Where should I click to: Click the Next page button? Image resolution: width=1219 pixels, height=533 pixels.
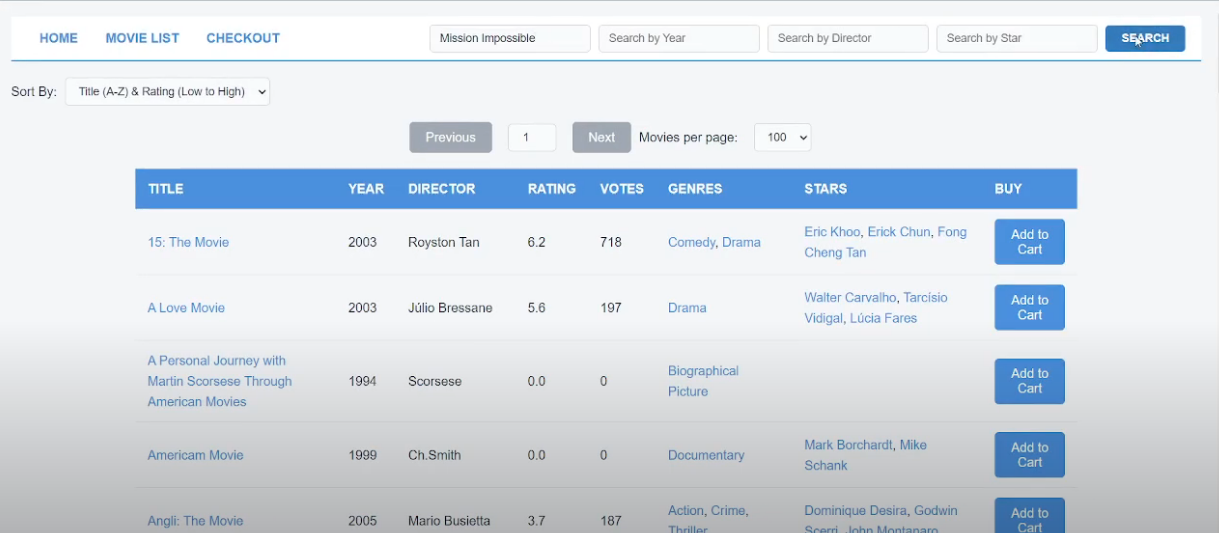[601, 137]
